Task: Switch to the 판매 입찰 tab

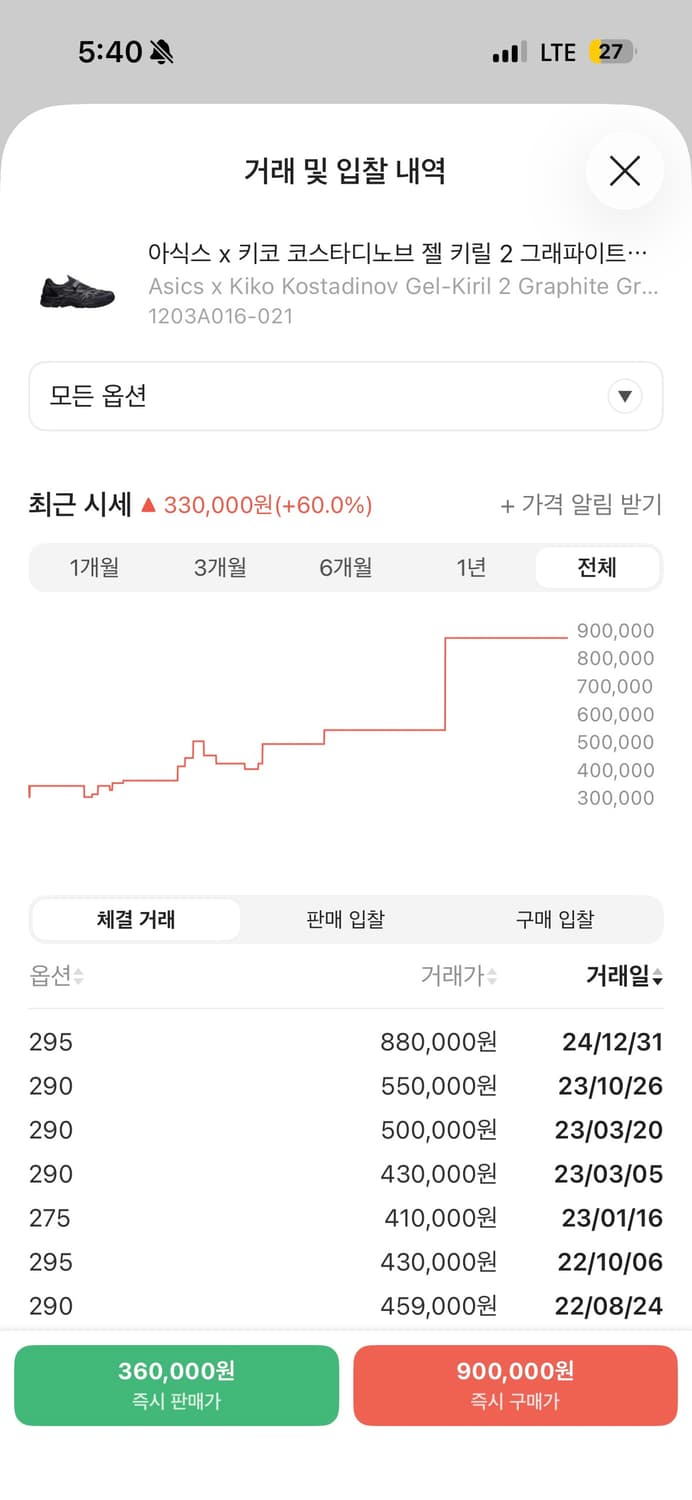Action: click(x=344, y=919)
